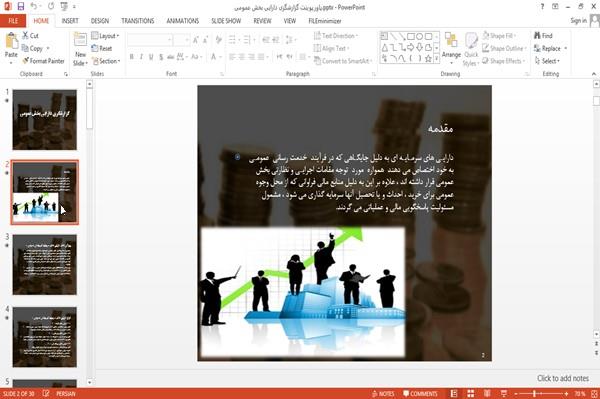Open Quick Styles gallery
The image size is (600, 399).
tap(471, 50)
